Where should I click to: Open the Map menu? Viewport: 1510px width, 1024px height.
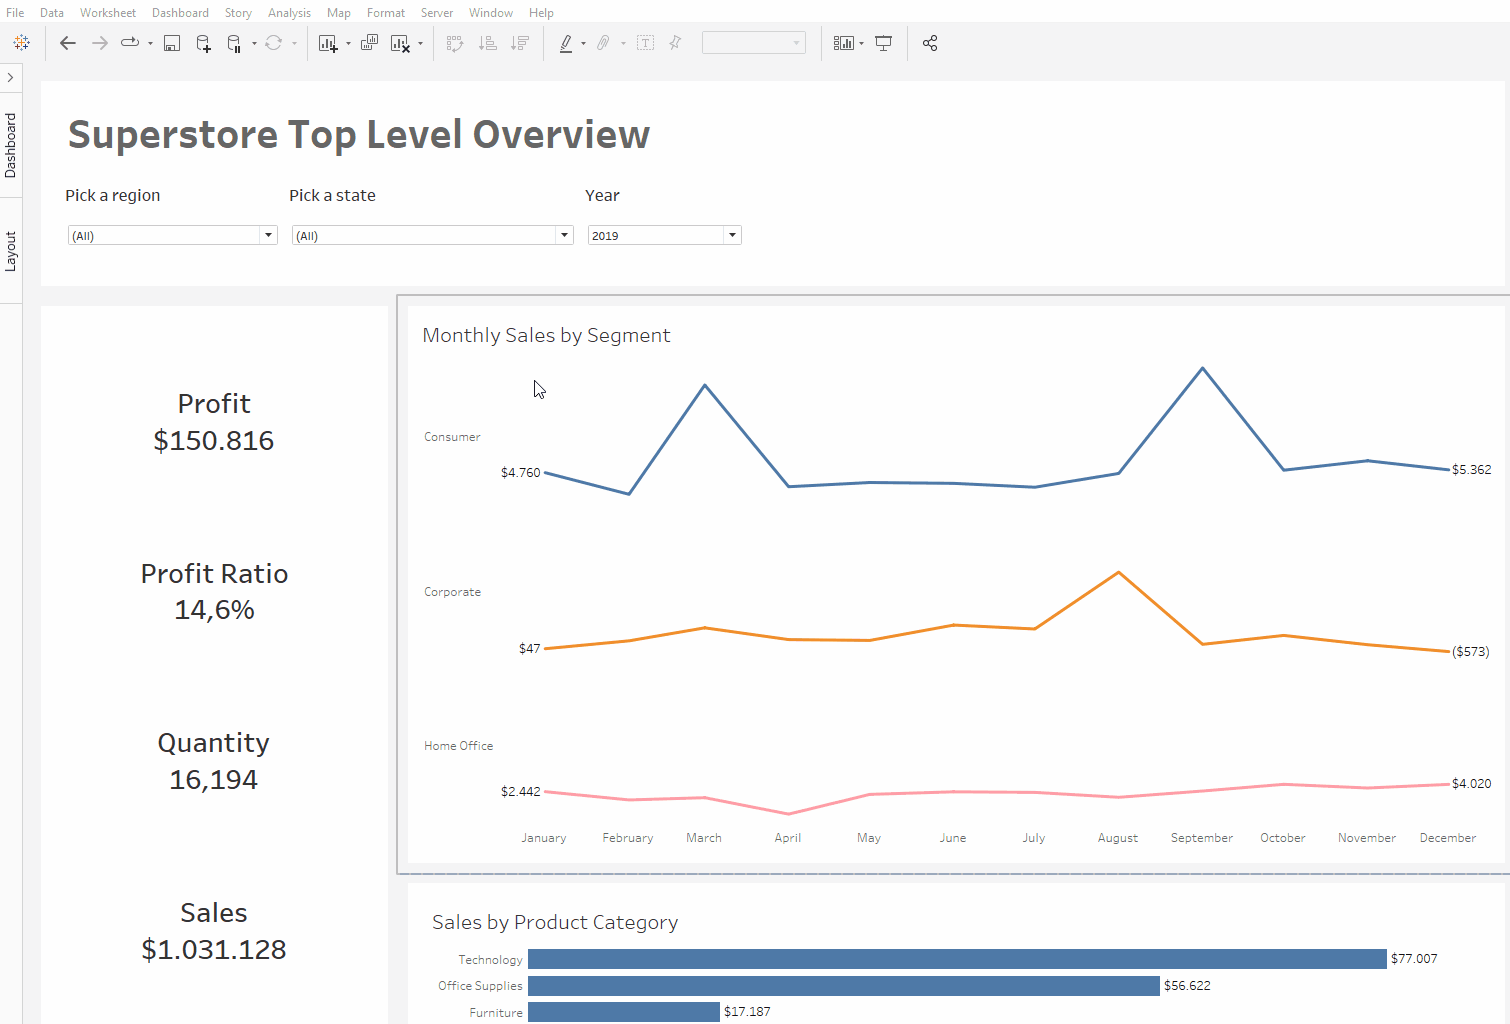339,13
